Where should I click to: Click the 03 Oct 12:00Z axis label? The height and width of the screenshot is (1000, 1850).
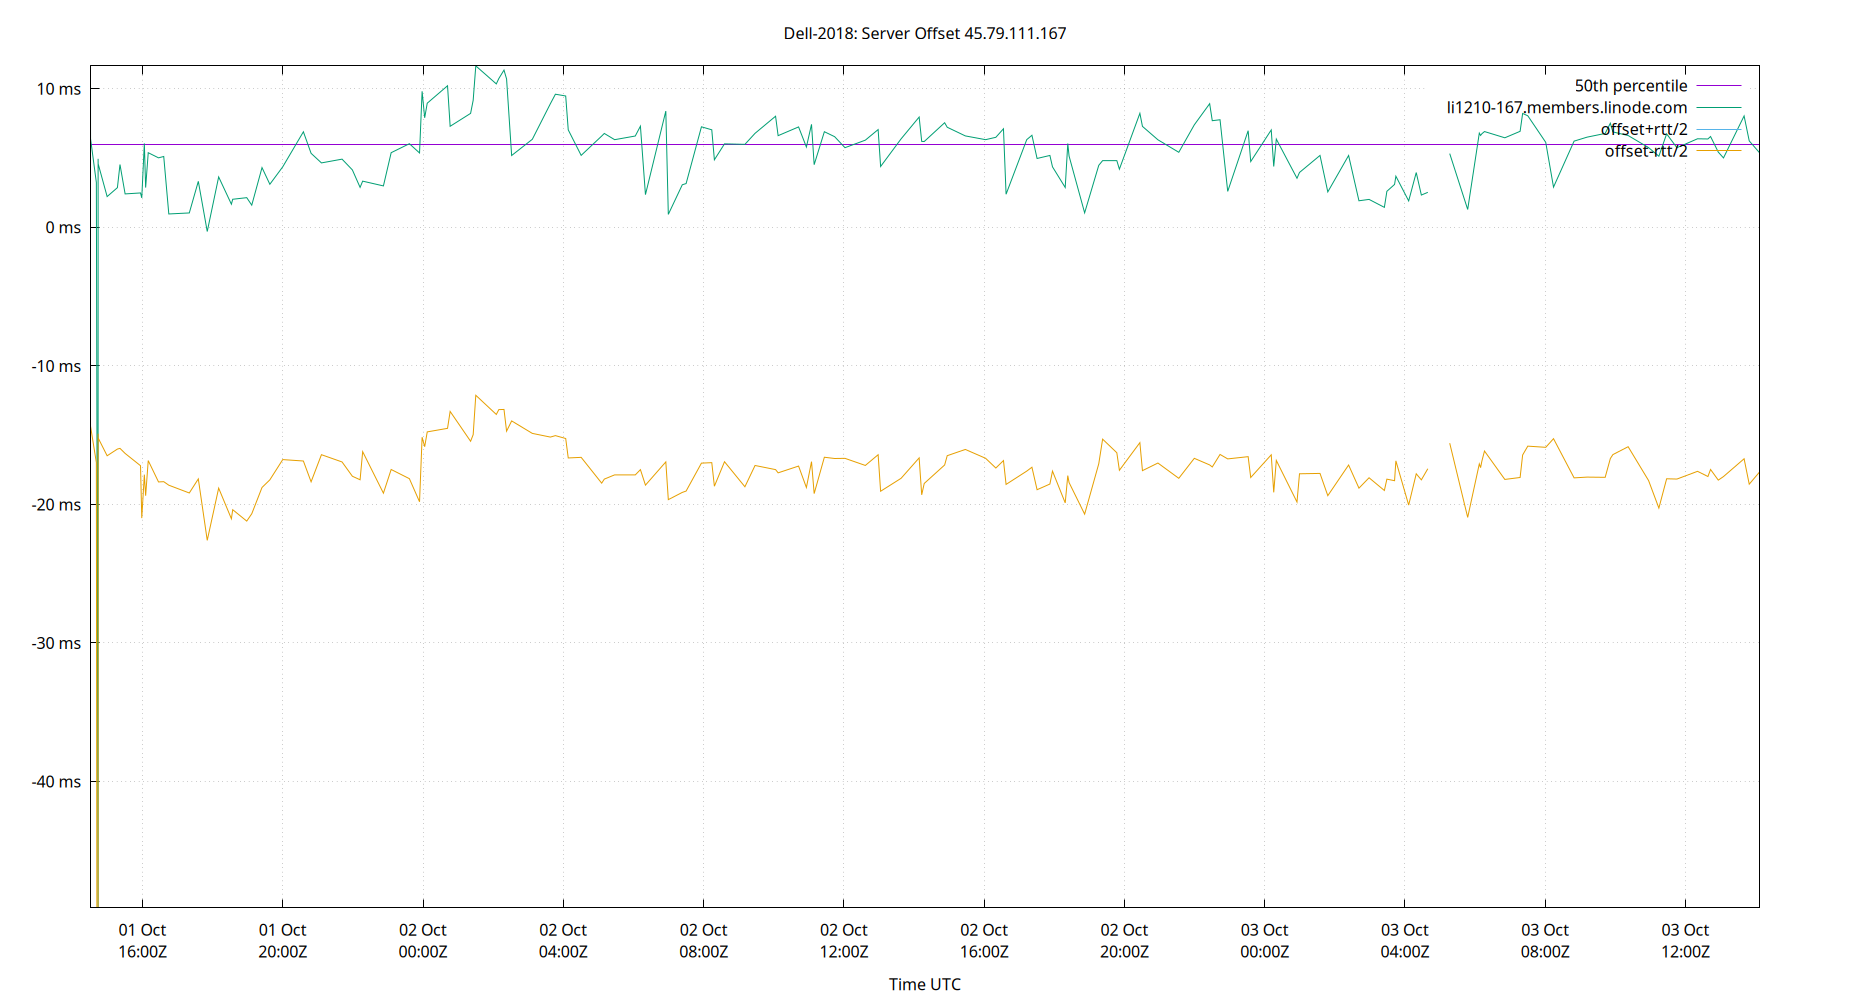(1685, 941)
